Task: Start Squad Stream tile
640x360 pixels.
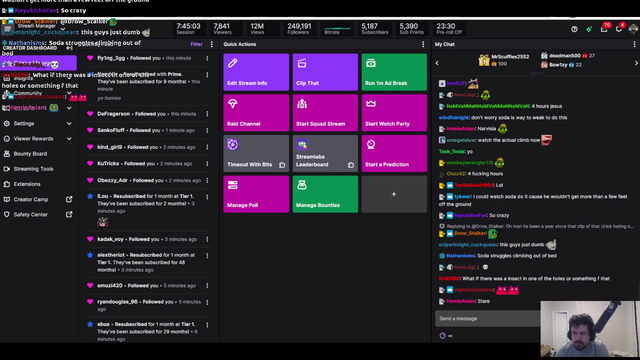Action: 325,113
